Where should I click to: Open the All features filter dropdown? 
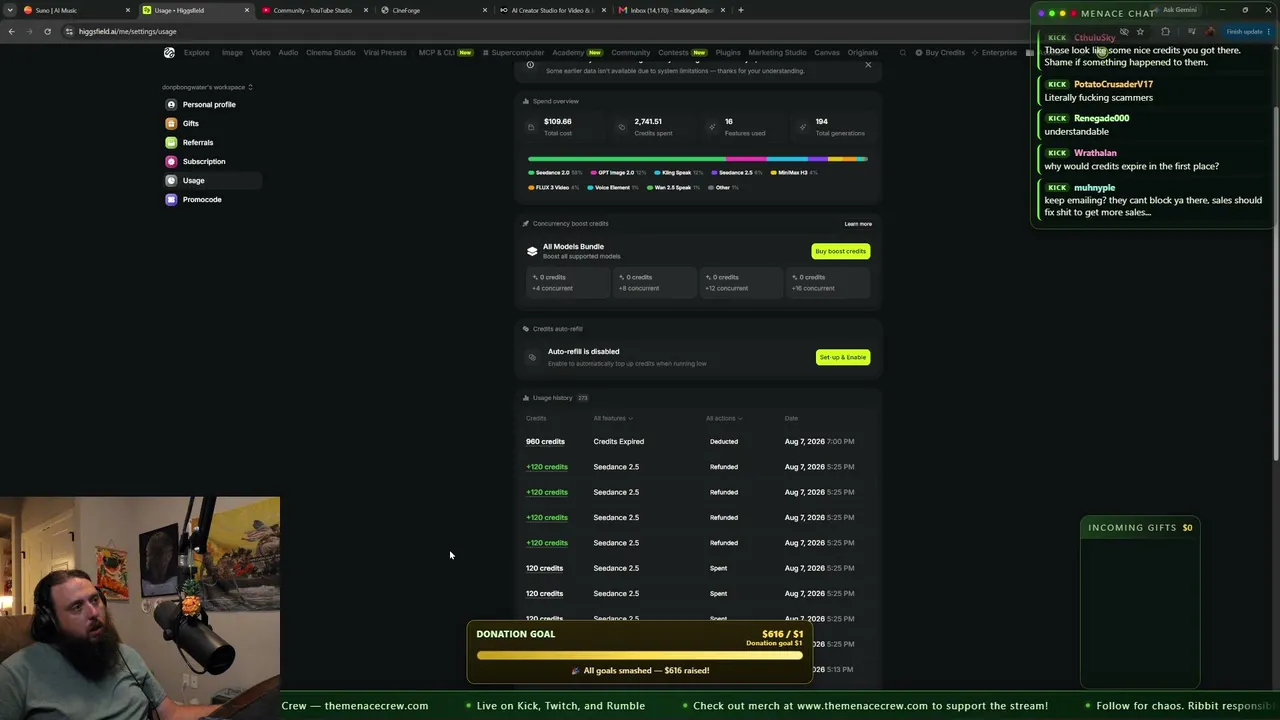pos(612,418)
